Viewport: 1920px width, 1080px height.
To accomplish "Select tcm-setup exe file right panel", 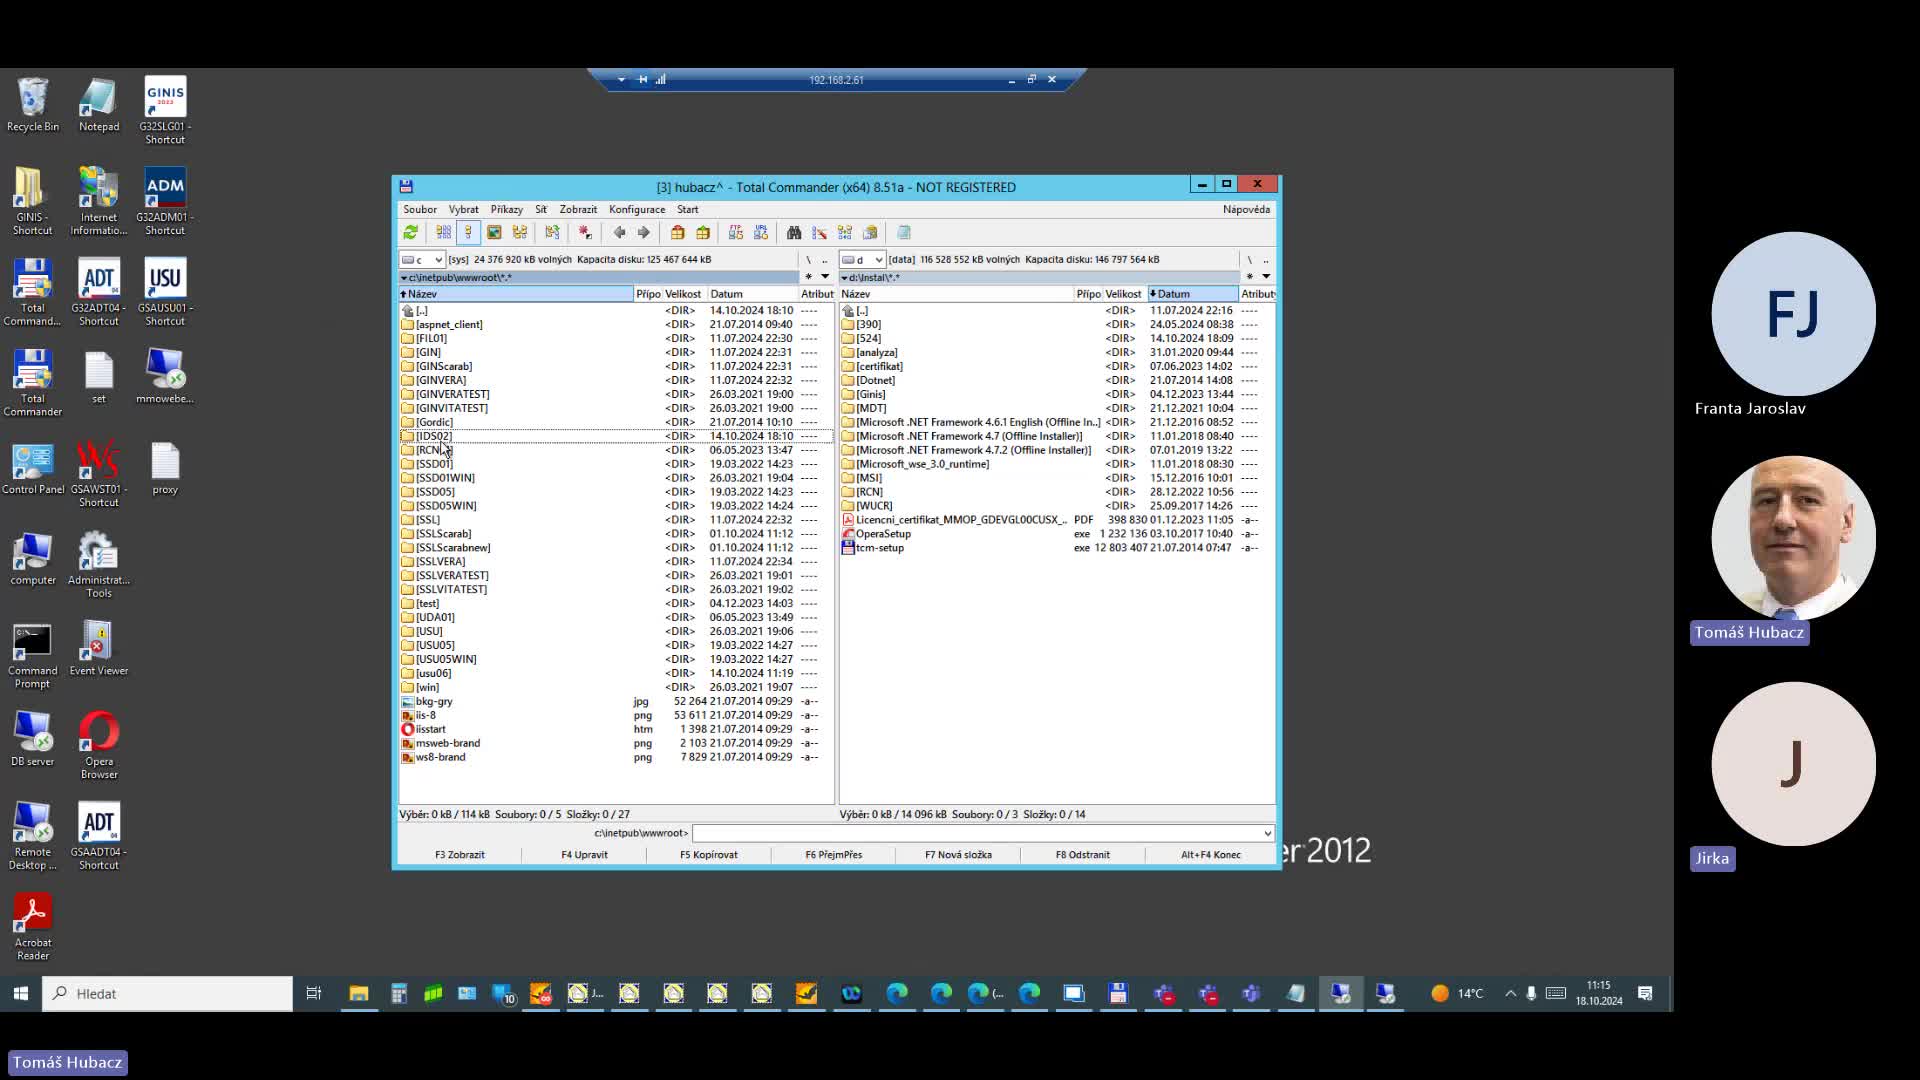I will click(x=882, y=547).
